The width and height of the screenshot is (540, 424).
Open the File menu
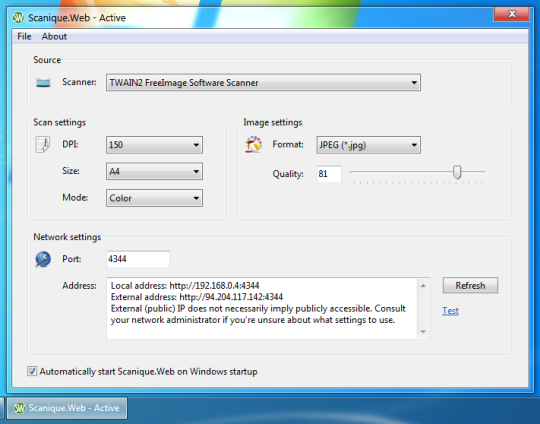tap(24, 37)
